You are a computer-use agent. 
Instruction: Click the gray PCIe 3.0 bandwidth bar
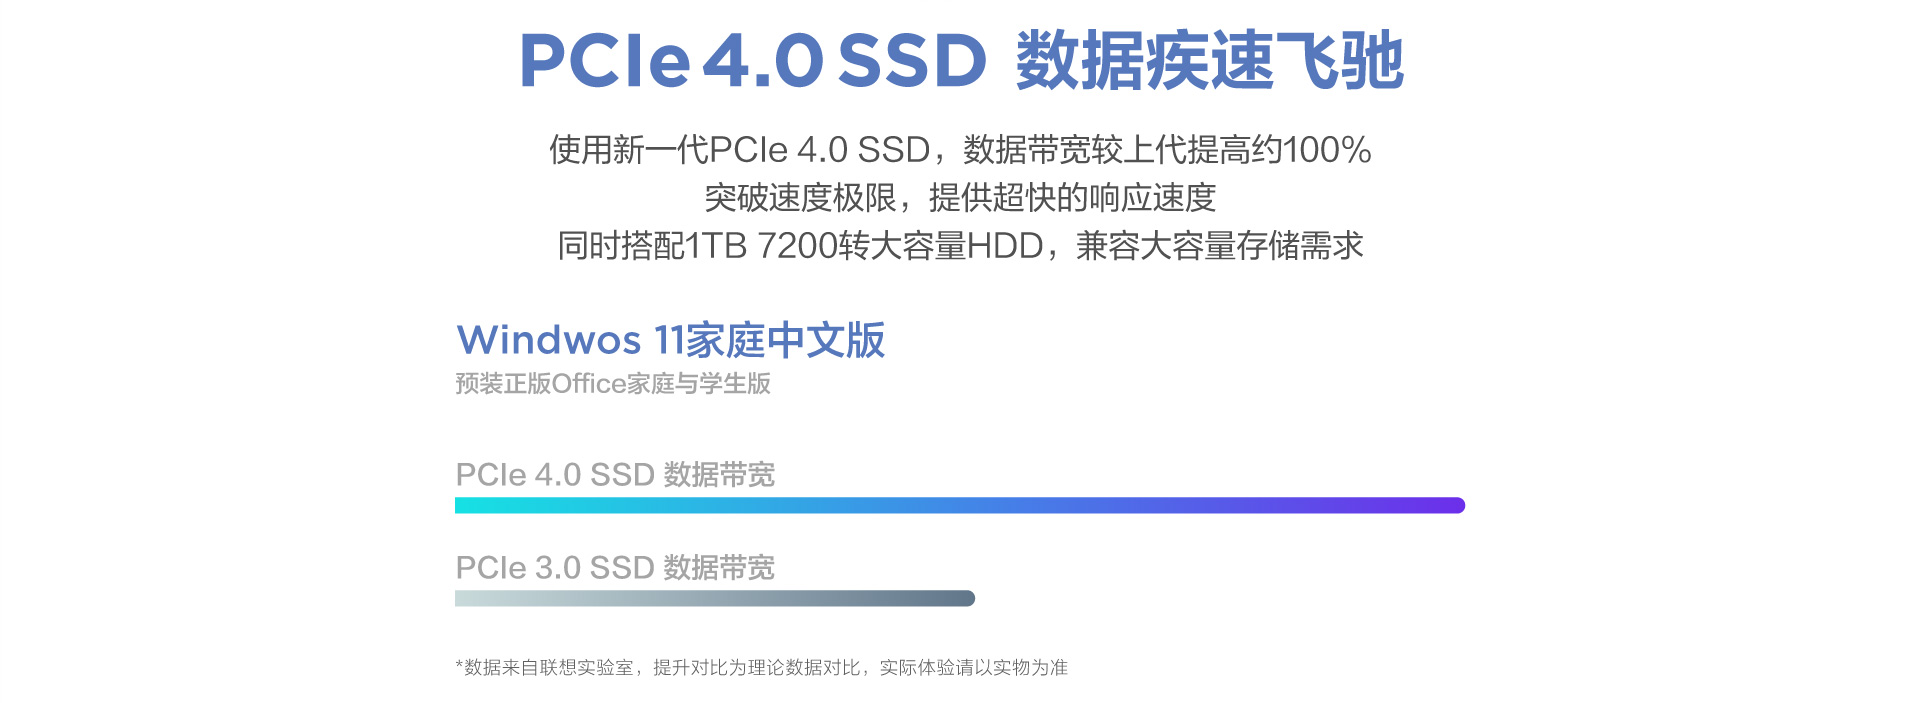click(715, 598)
